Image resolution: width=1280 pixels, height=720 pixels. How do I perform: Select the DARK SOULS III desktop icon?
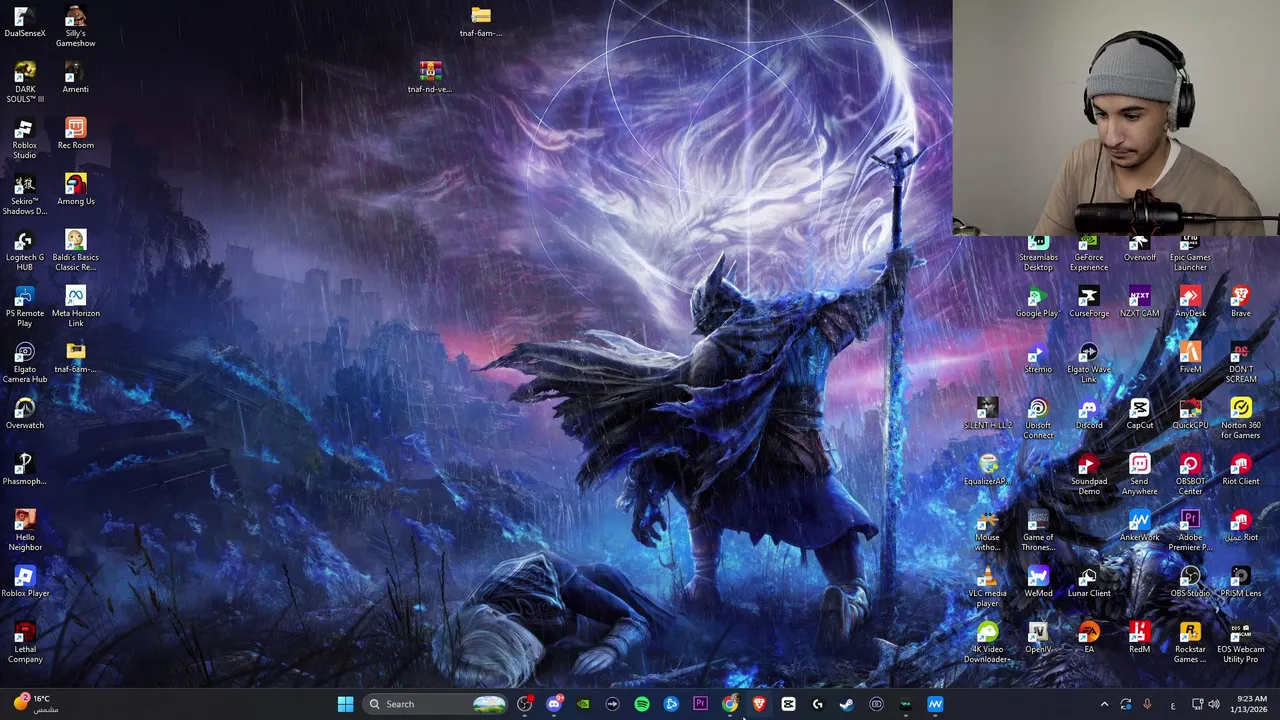tap(25, 83)
